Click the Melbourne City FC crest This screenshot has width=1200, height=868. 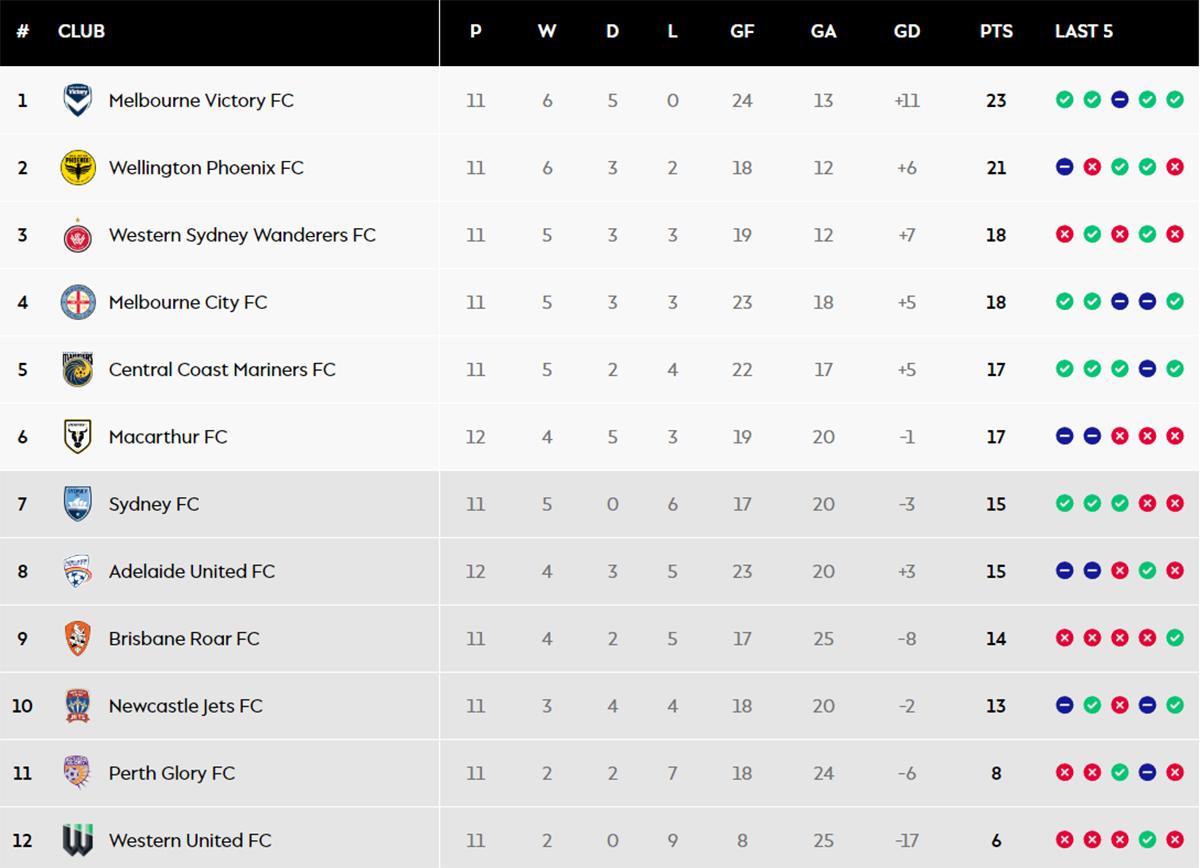(x=78, y=302)
